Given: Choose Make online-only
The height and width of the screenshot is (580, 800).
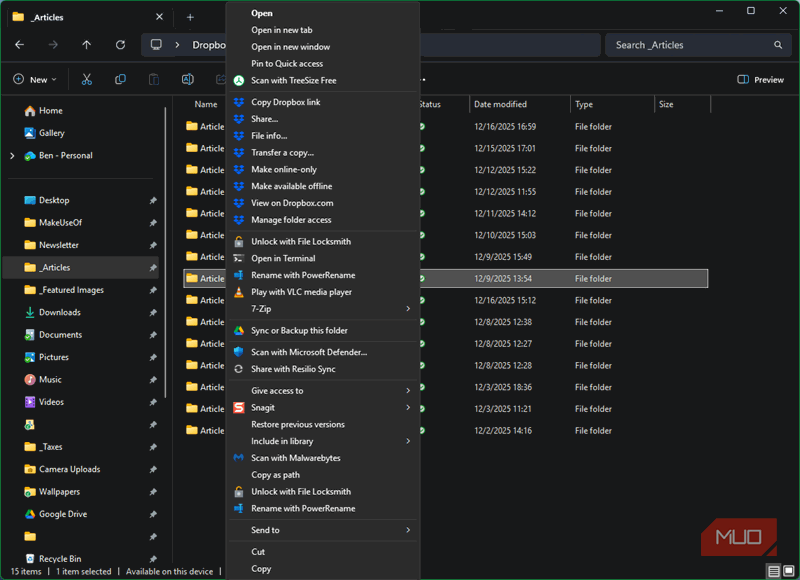Looking at the screenshot, I should (x=322, y=169).
